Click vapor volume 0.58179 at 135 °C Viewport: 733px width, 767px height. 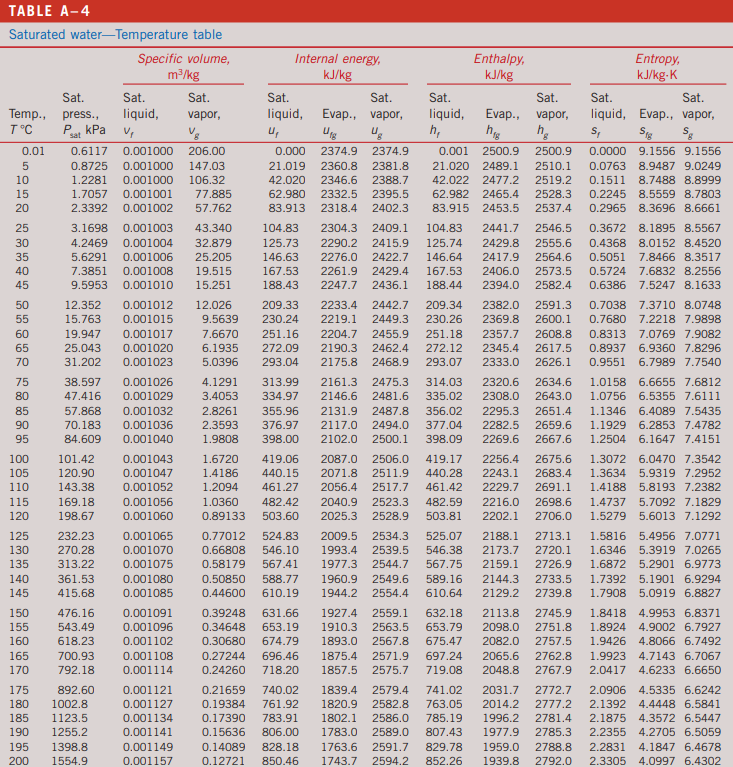coord(224,564)
